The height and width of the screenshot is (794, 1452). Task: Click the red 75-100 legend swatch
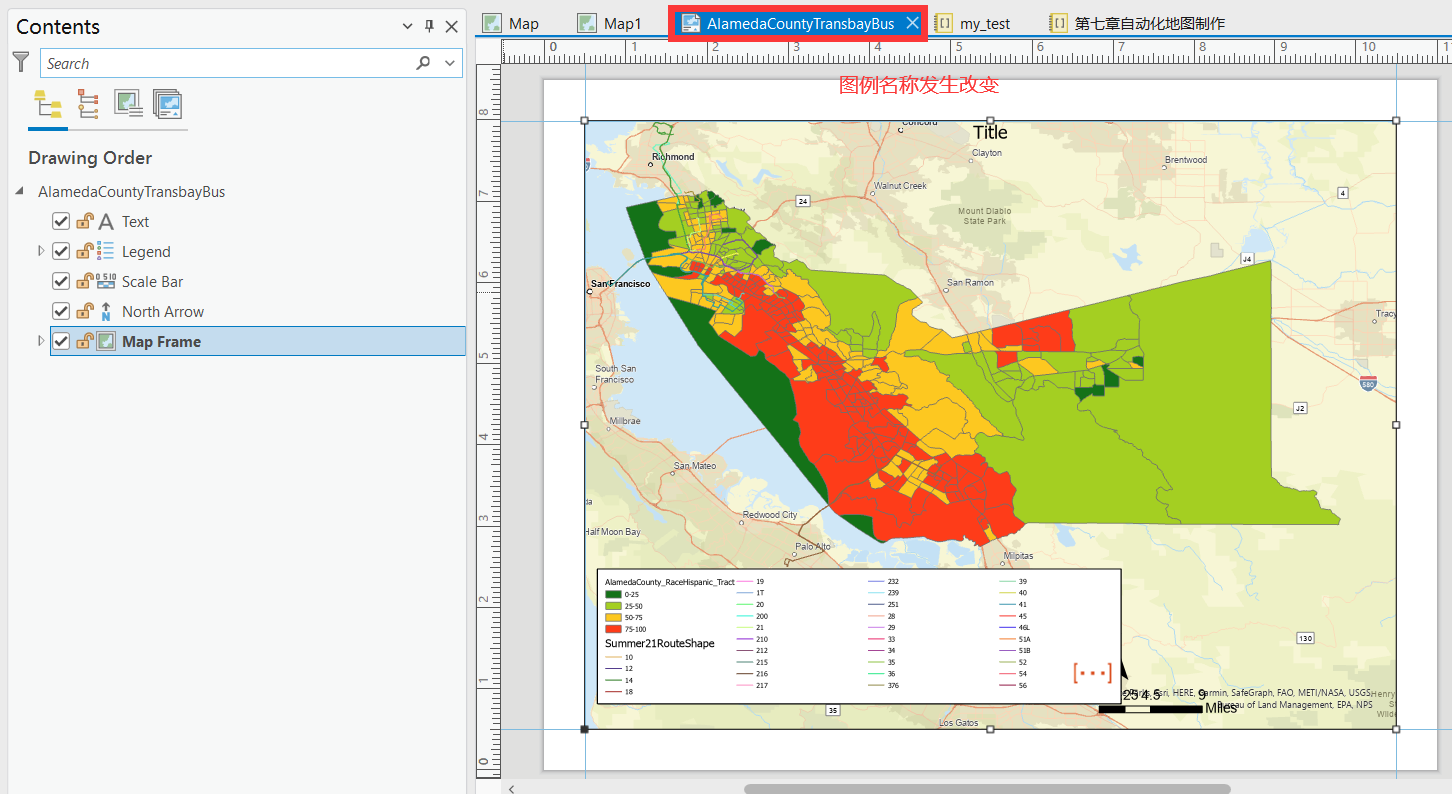coord(613,629)
